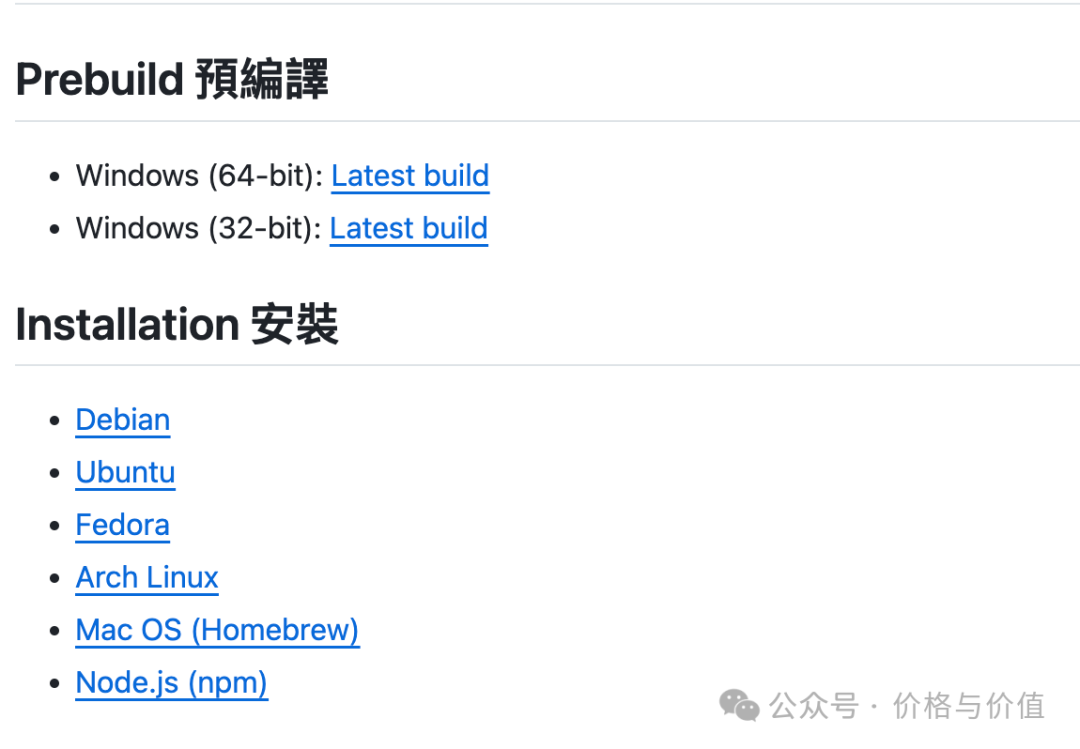Viewport: 1080px width, 749px height.
Task: Follow the Debian installation link
Action: point(123,420)
